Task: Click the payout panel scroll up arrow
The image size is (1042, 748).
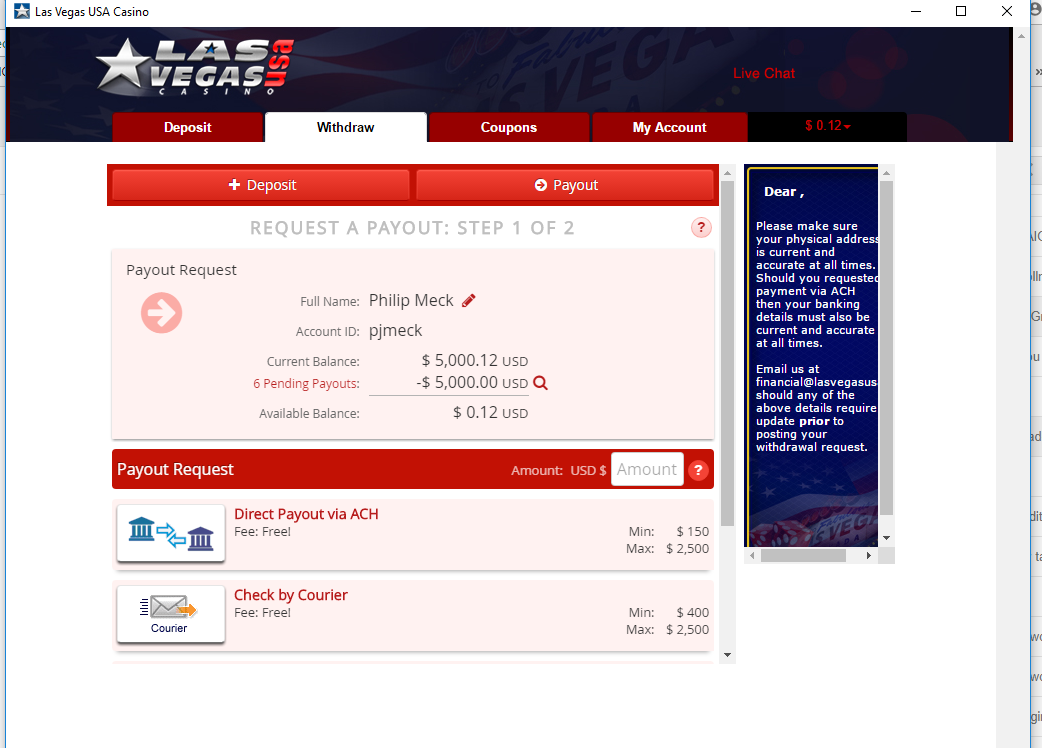Action: click(x=728, y=173)
